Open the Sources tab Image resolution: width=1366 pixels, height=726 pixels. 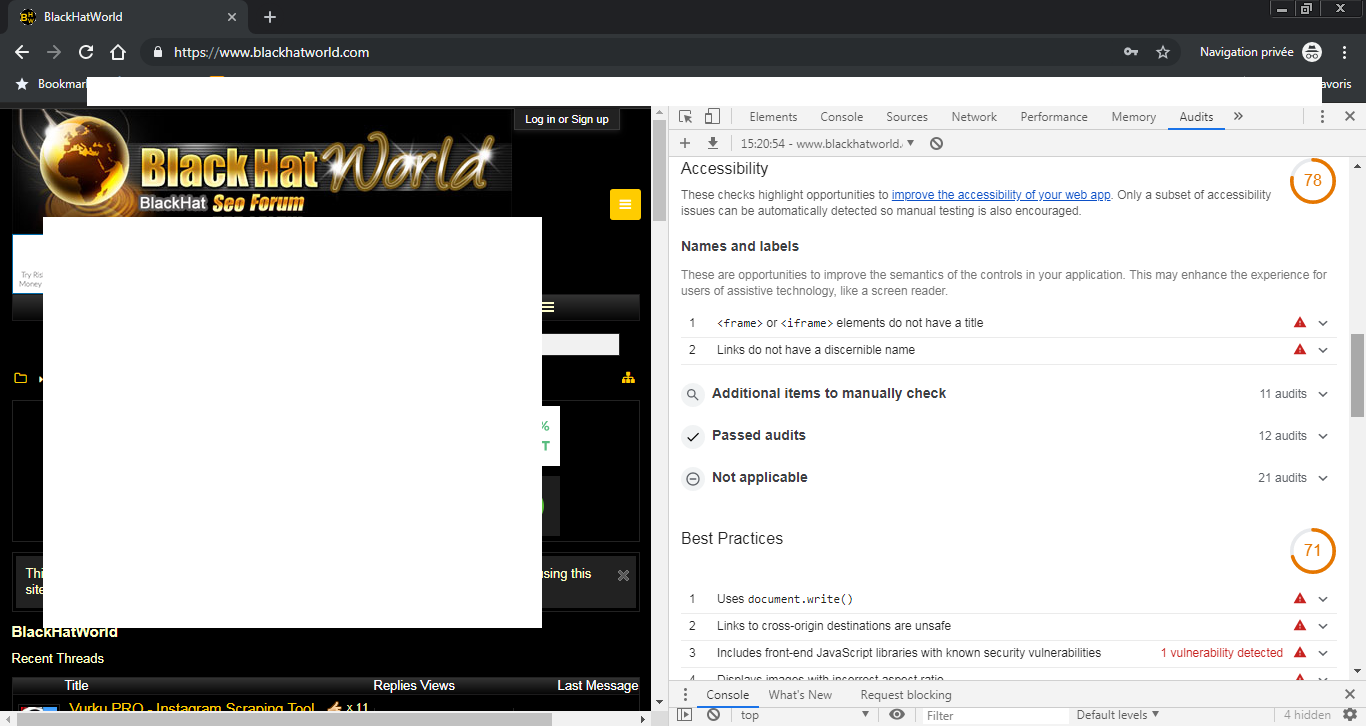coord(907,117)
